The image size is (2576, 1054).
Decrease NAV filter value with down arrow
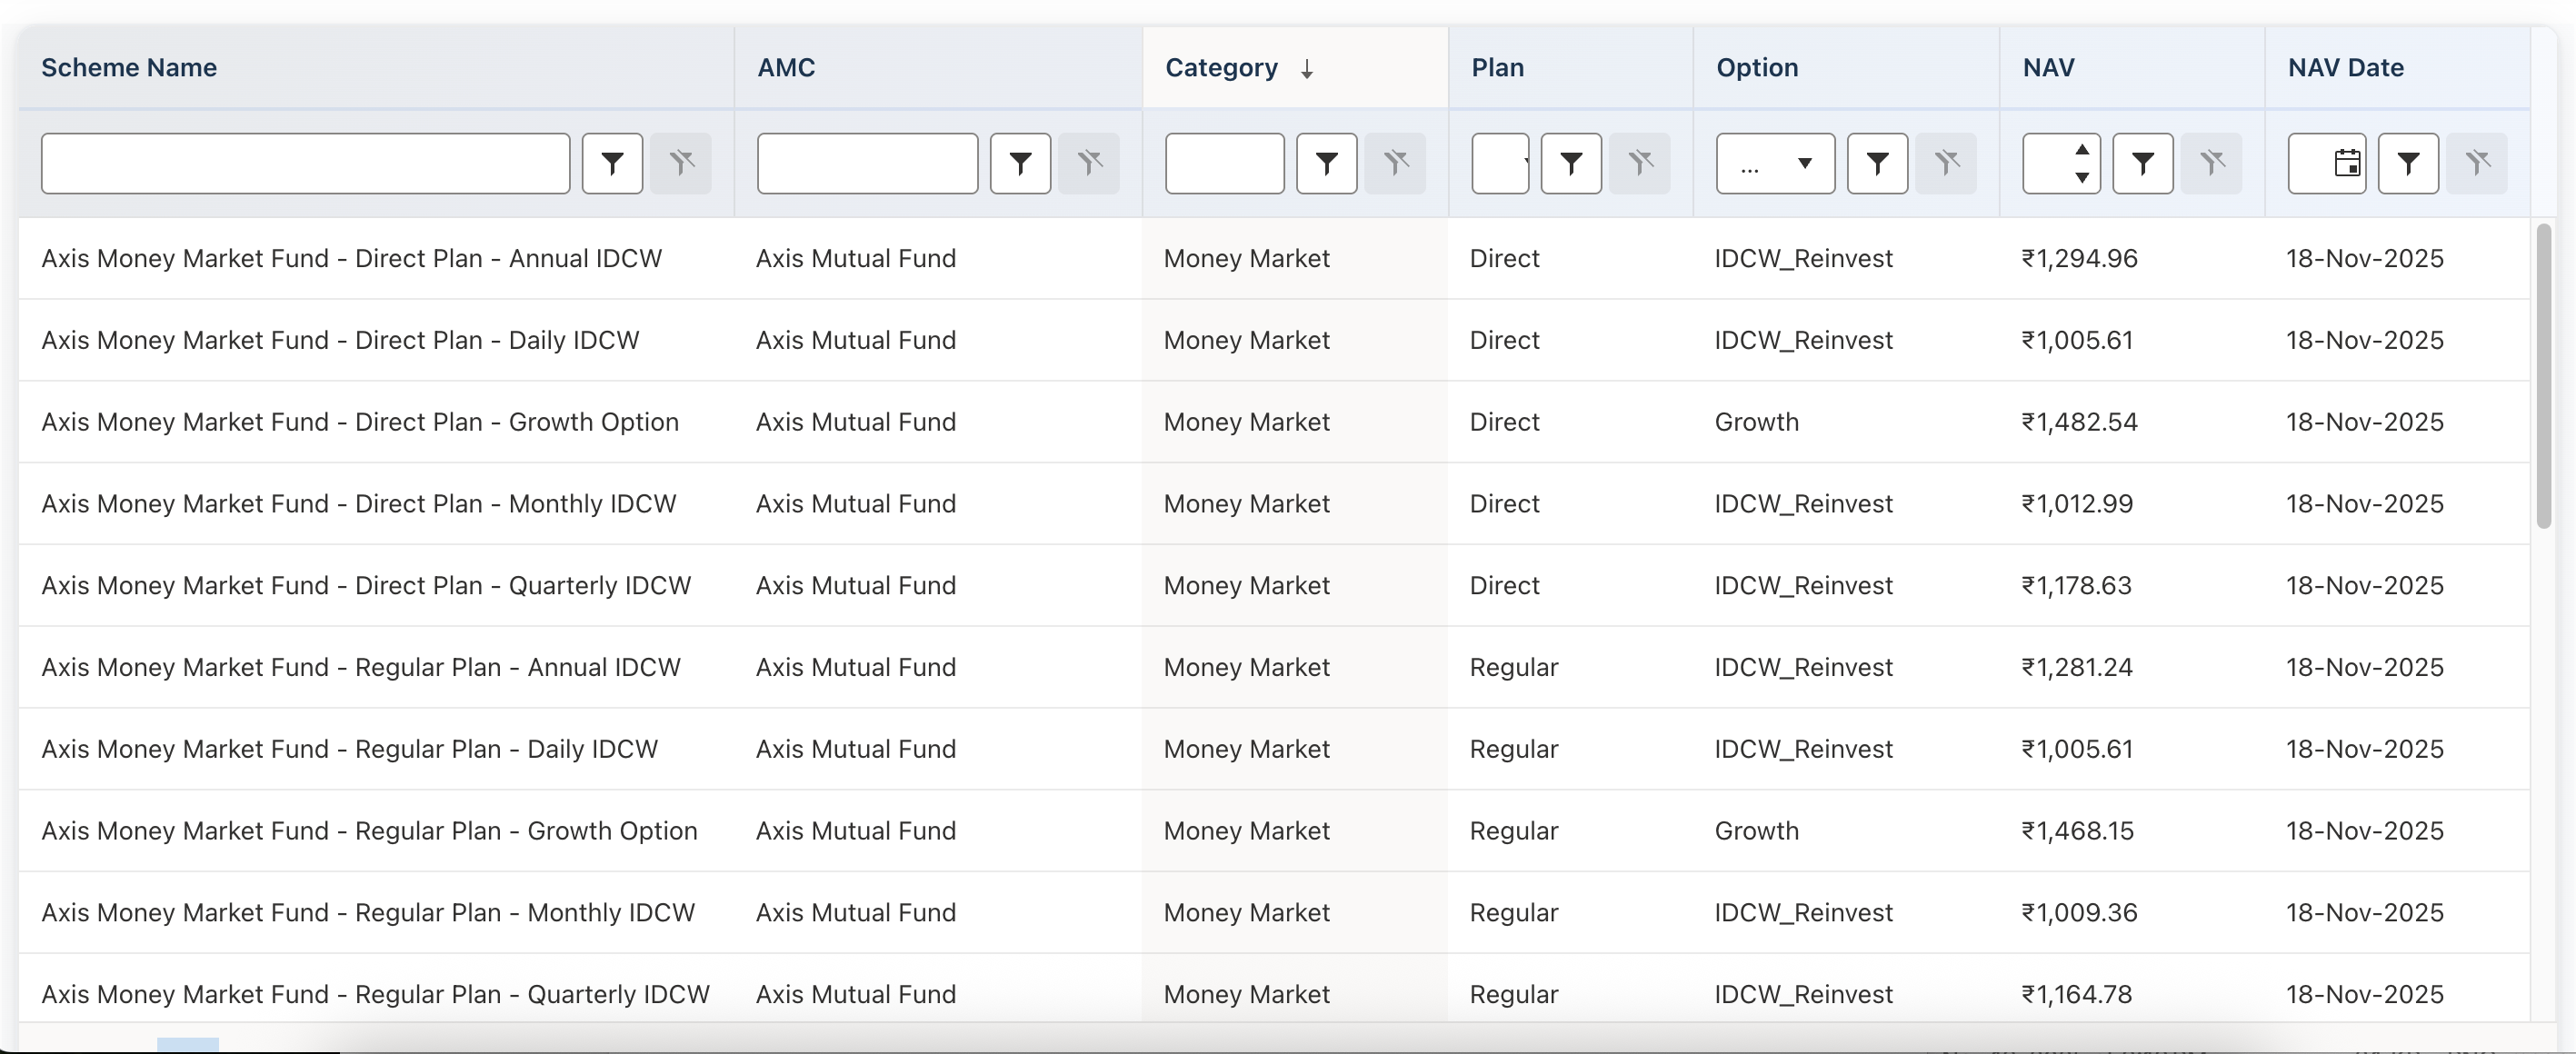click(x=2082, y=177)
